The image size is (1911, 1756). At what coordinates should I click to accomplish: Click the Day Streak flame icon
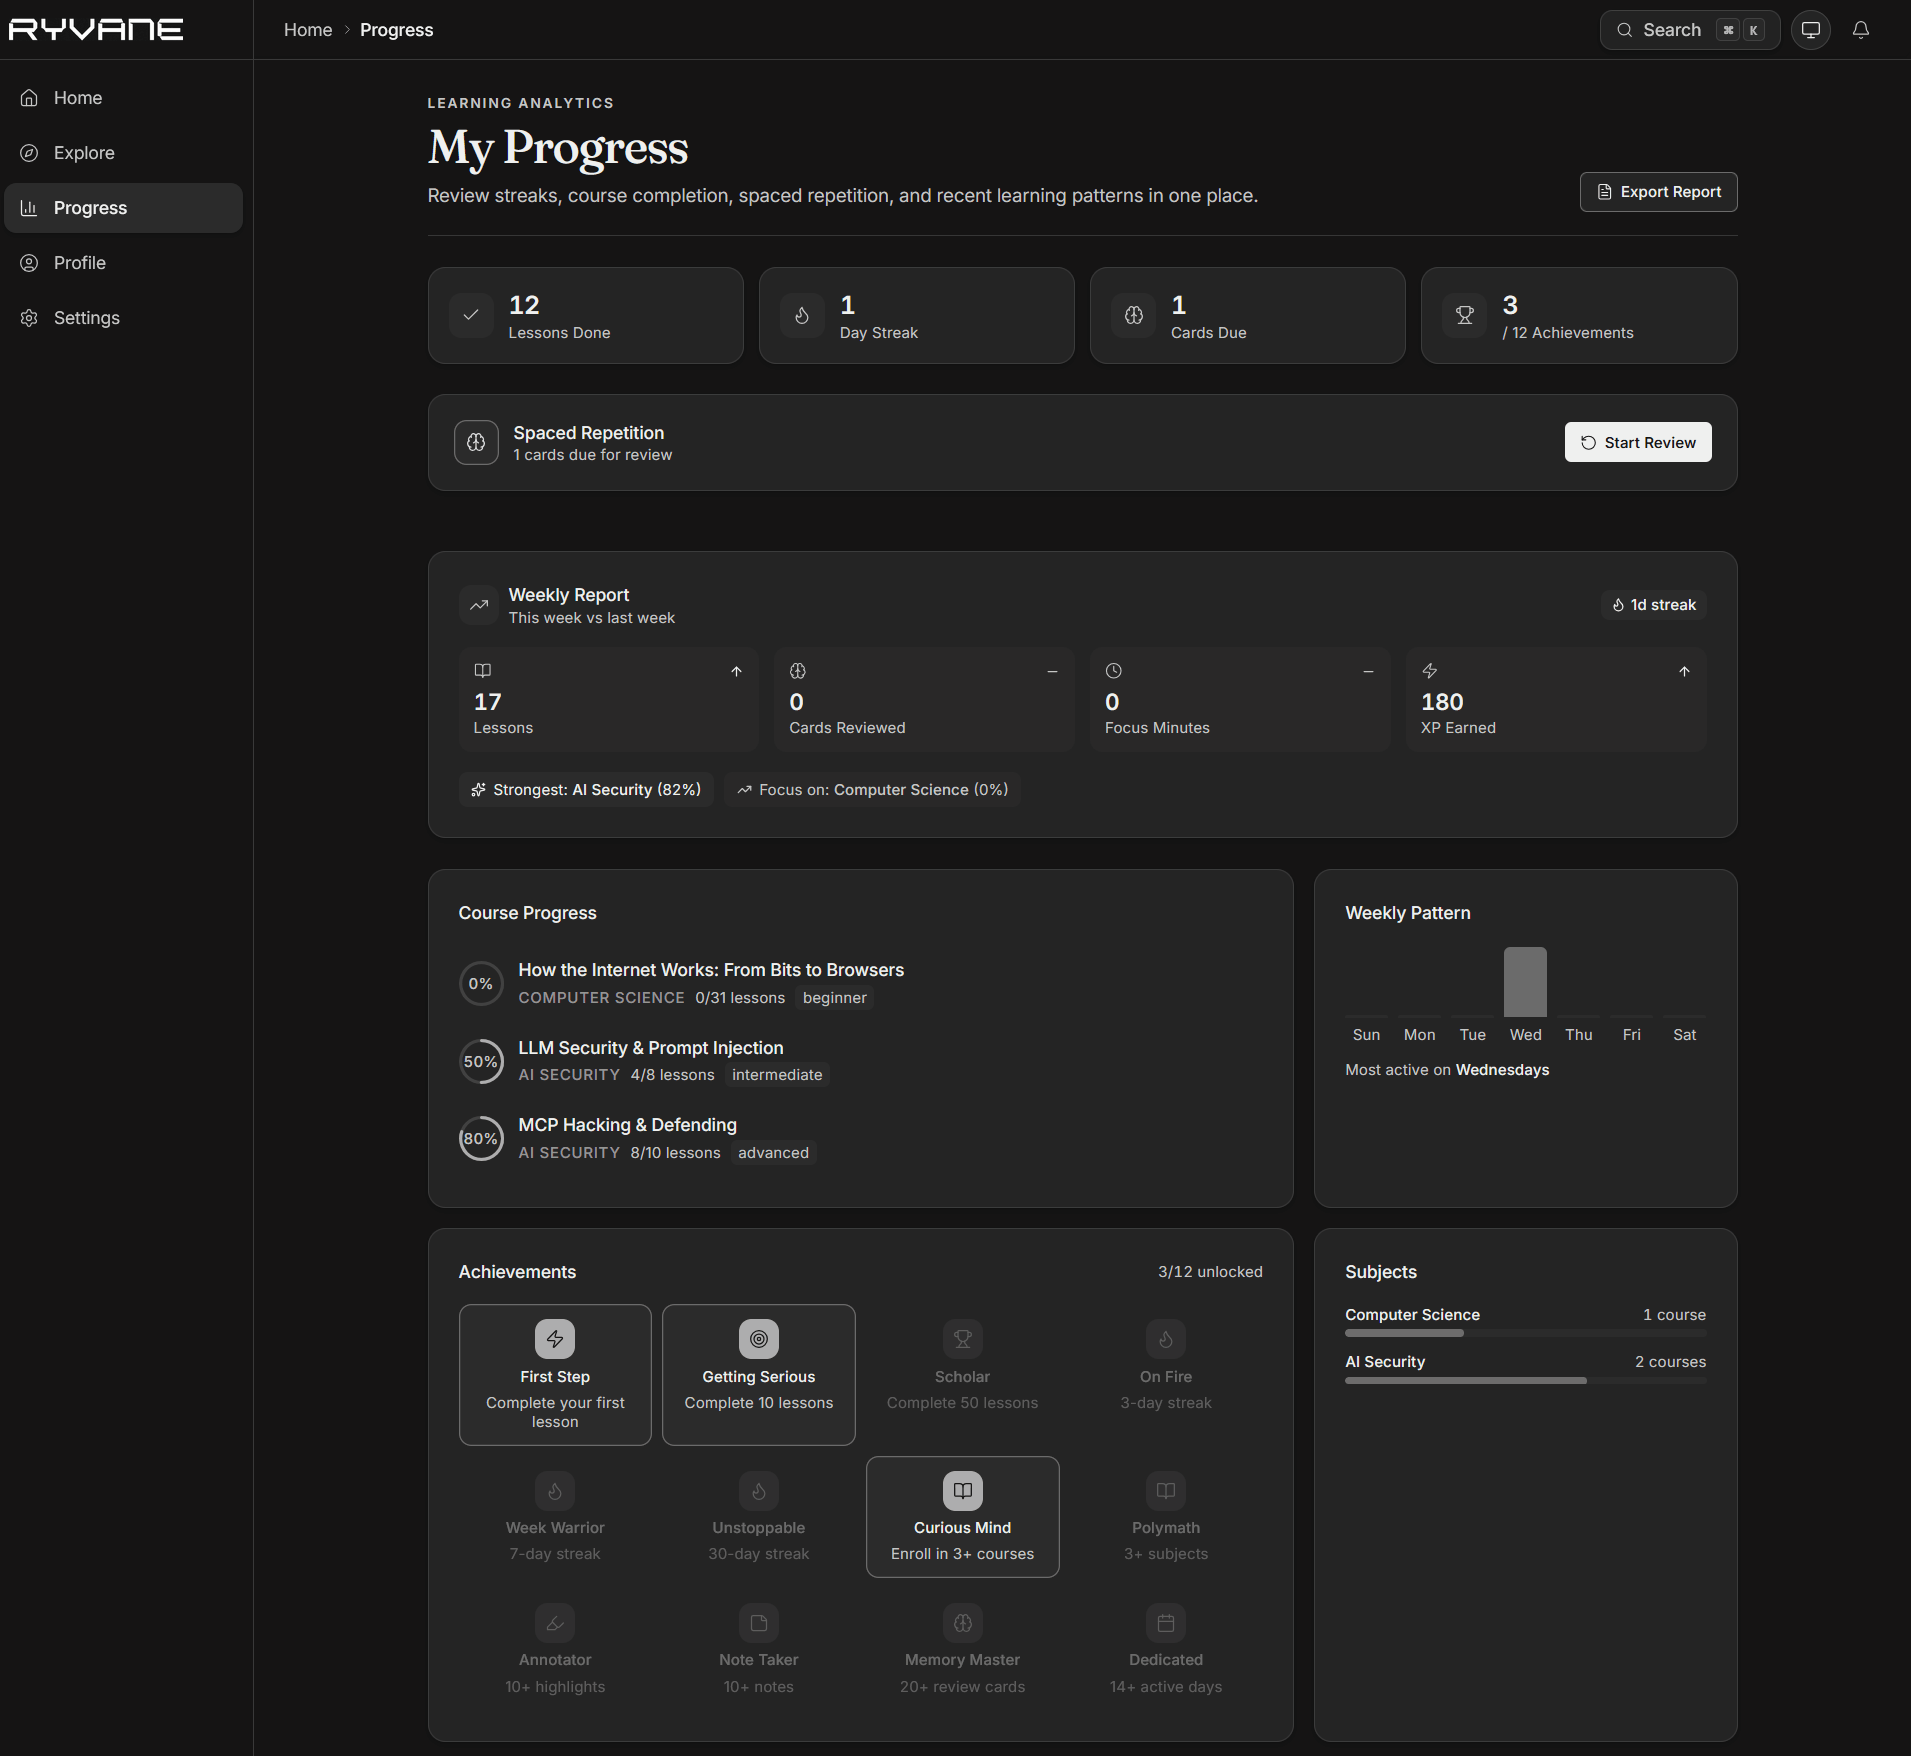[802, 316]
